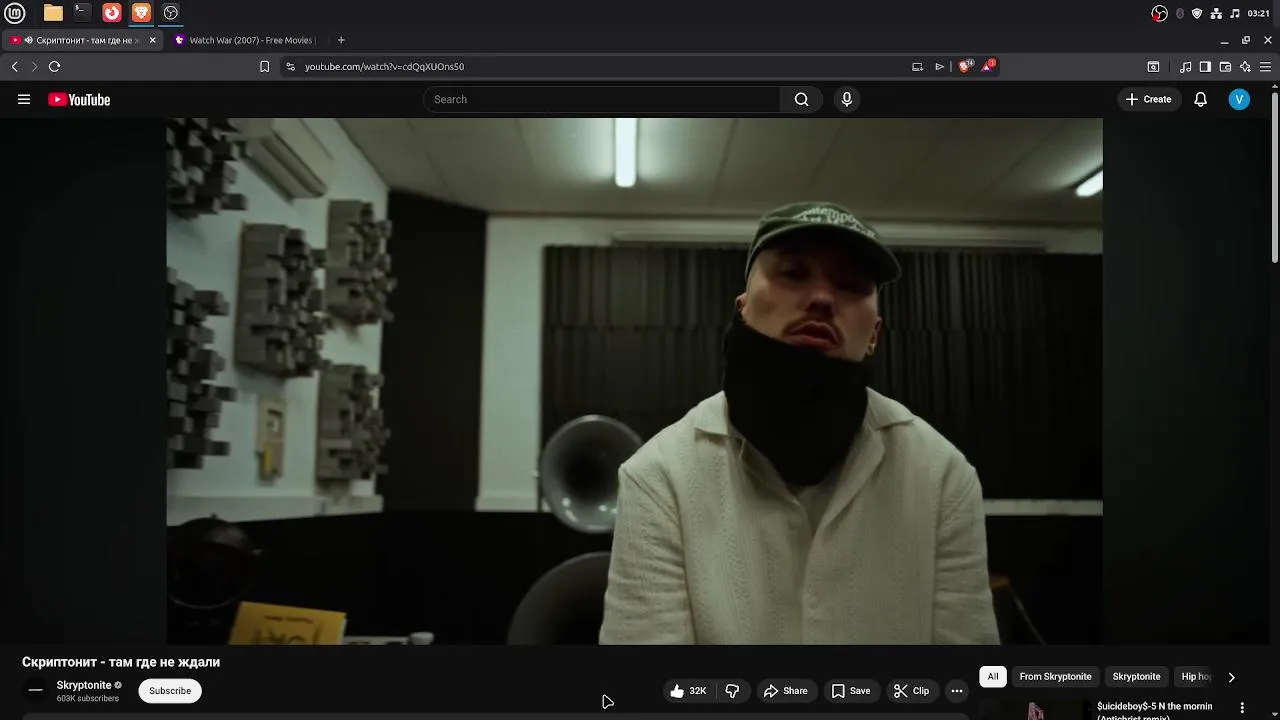Reload the YouTube page
Image resolution: width=1280 pixels, height=720 pixels.
click(54, 66)
